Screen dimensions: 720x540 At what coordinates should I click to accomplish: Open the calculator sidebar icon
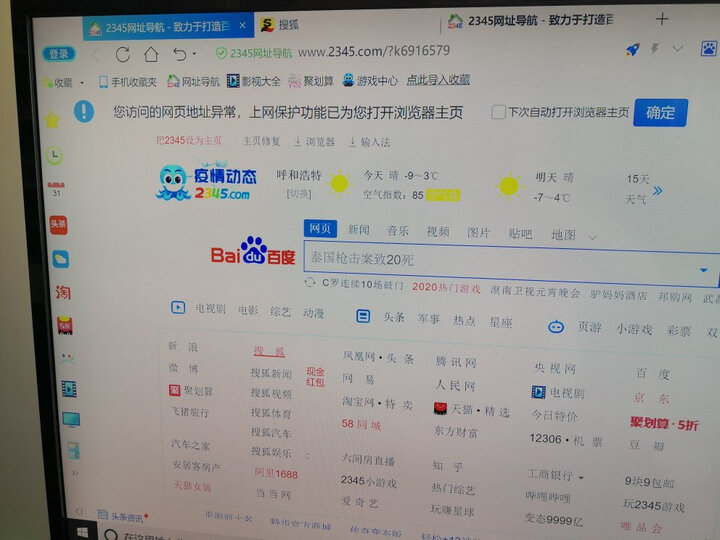tap(73, 451)
